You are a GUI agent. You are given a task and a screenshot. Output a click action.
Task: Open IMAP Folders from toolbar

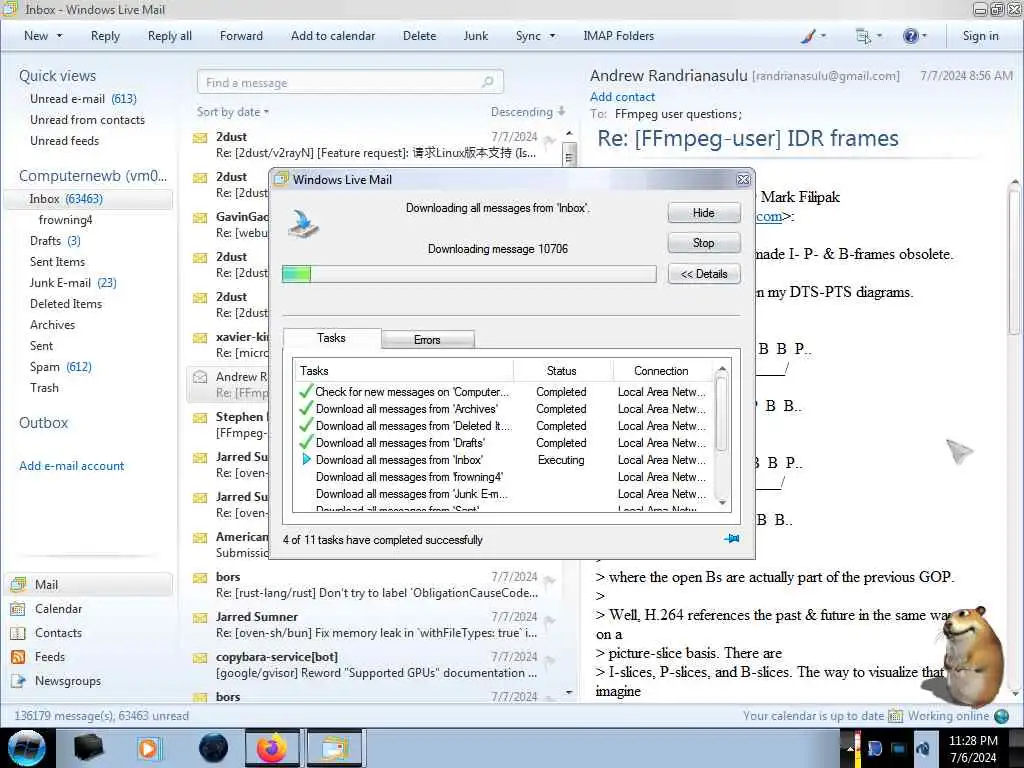click(x=618, y=36)
